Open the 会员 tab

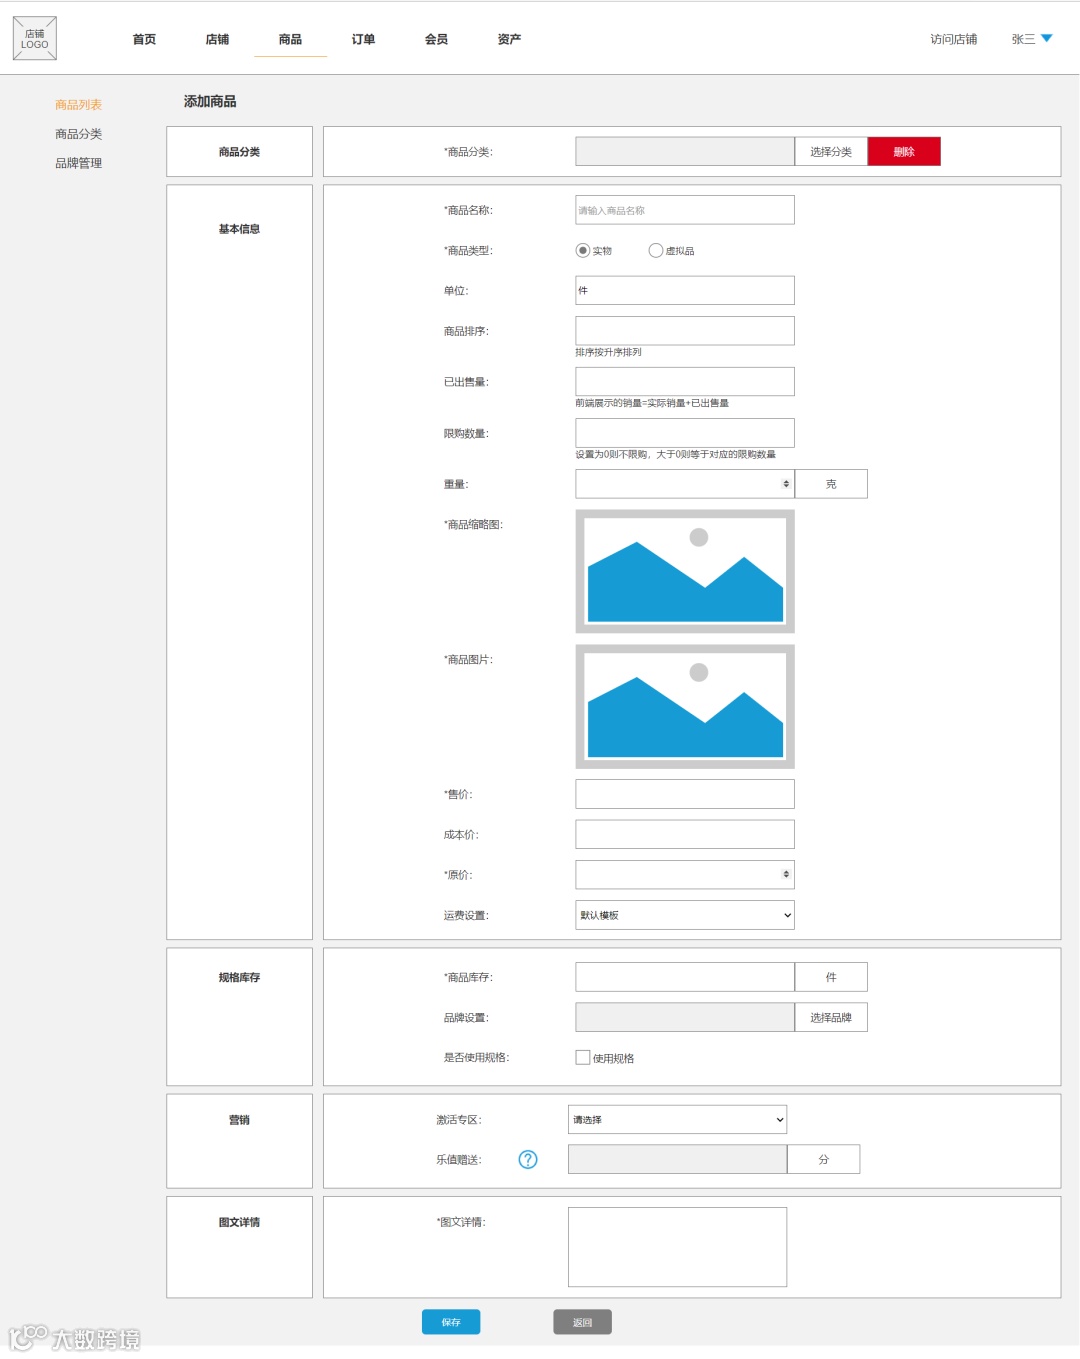coord(436,39)
